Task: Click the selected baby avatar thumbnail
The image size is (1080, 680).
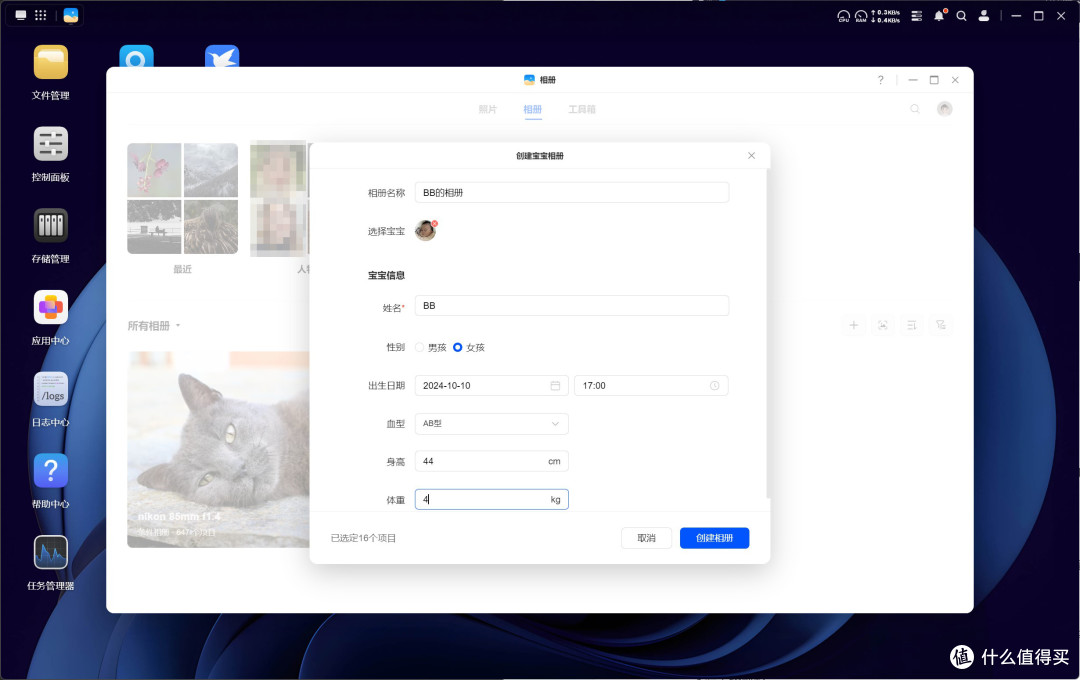Action: pos(425,231)
